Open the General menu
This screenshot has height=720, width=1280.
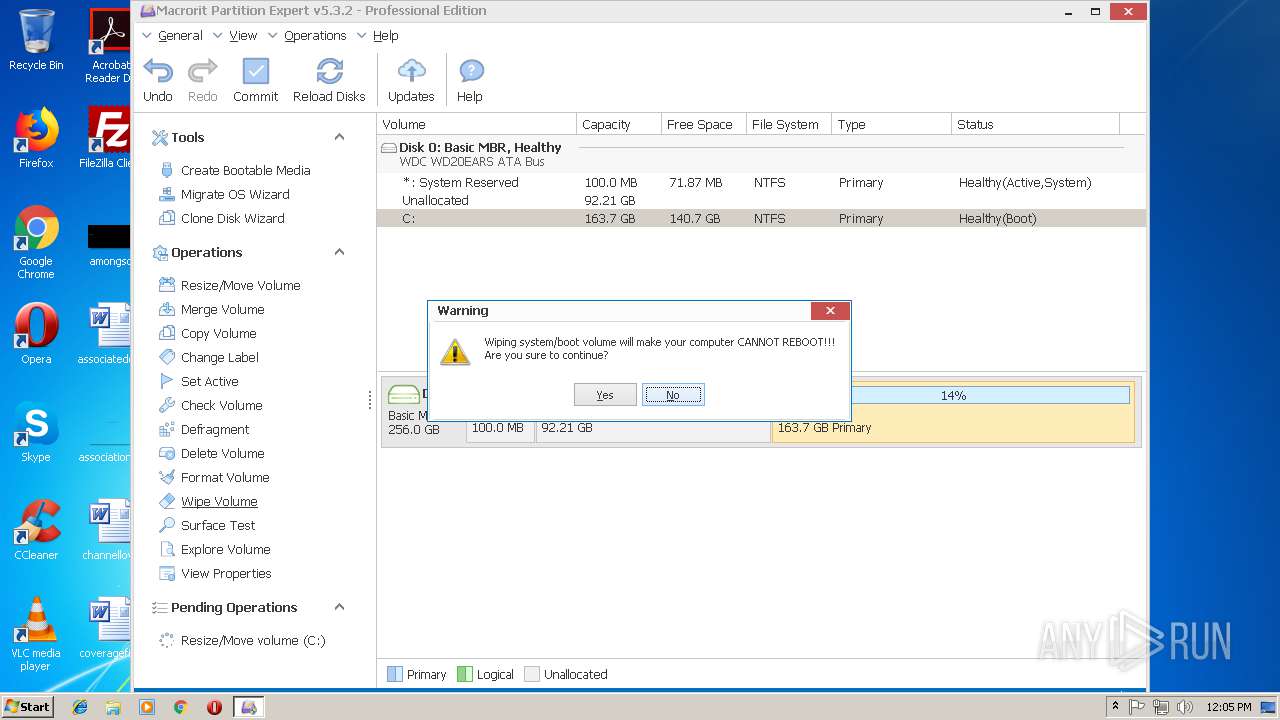[180, 35]
